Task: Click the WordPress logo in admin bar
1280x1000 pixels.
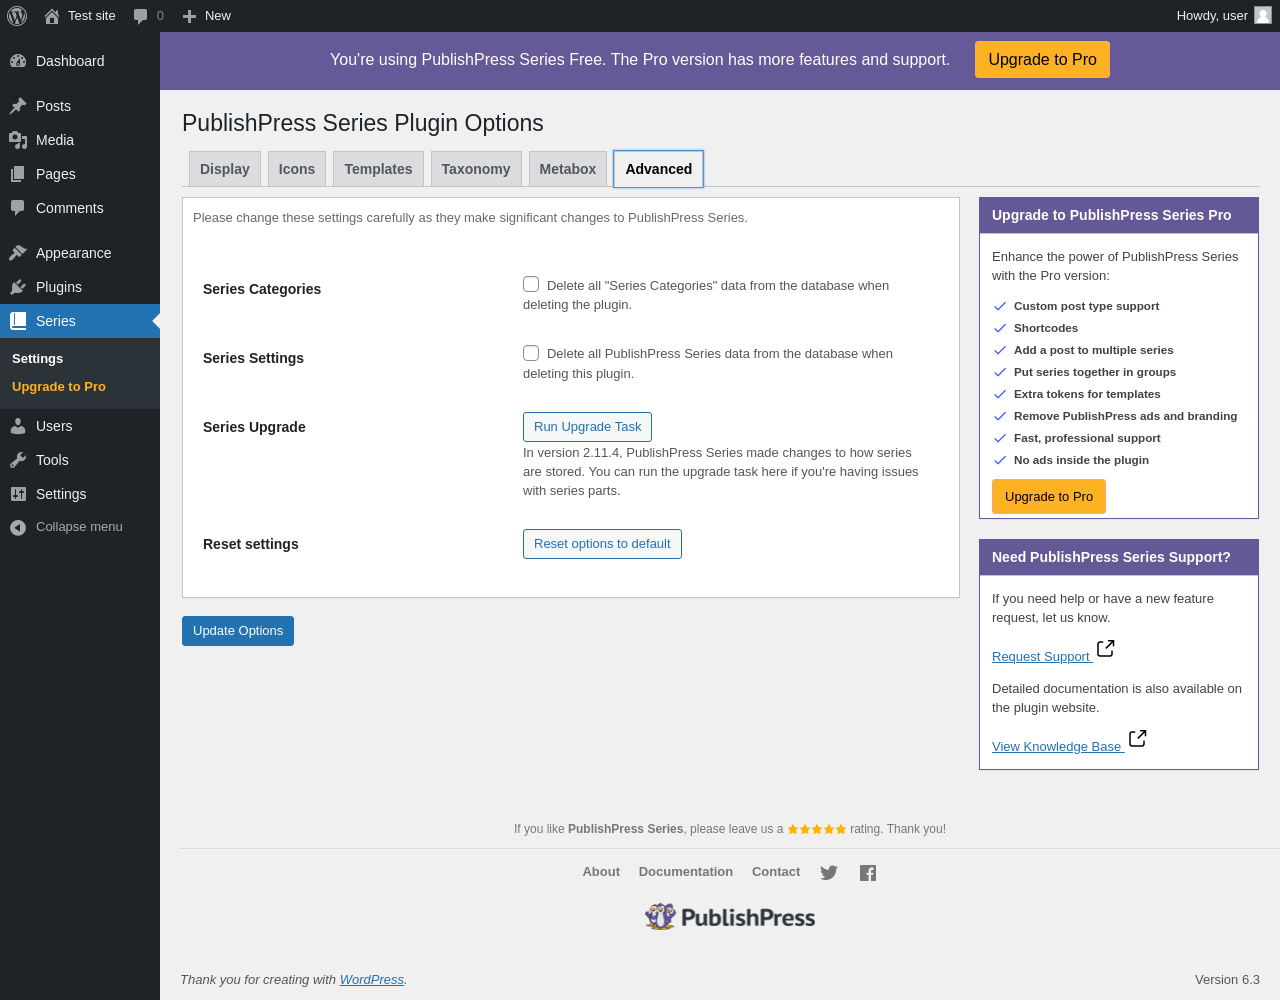Action: [17, 16]
